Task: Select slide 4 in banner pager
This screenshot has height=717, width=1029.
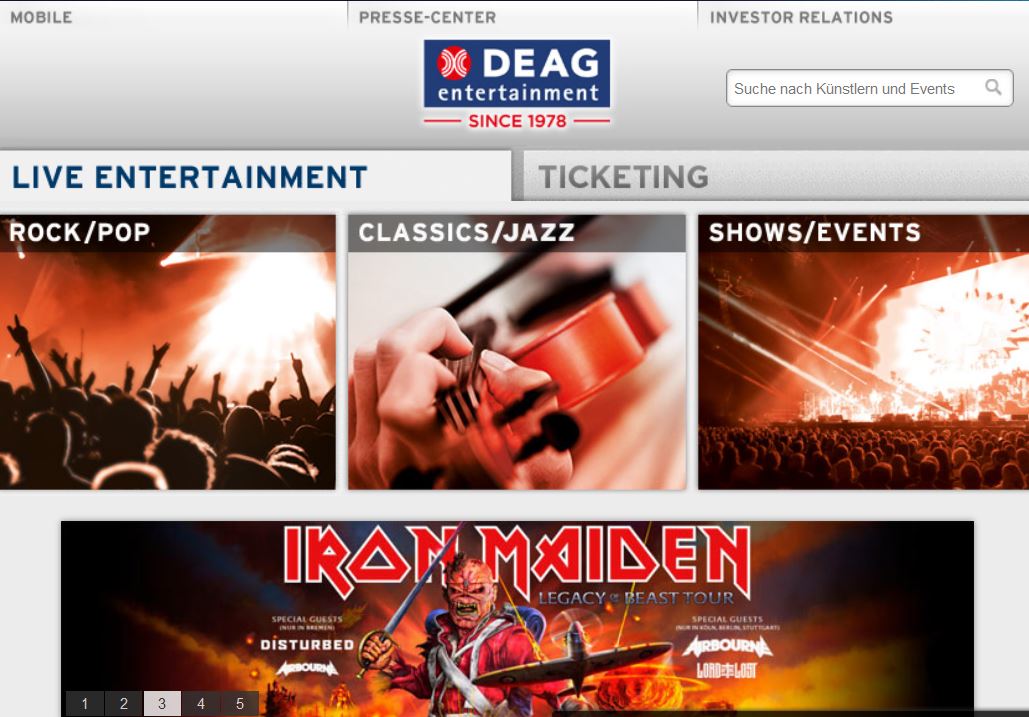Action: pos(201,704)
